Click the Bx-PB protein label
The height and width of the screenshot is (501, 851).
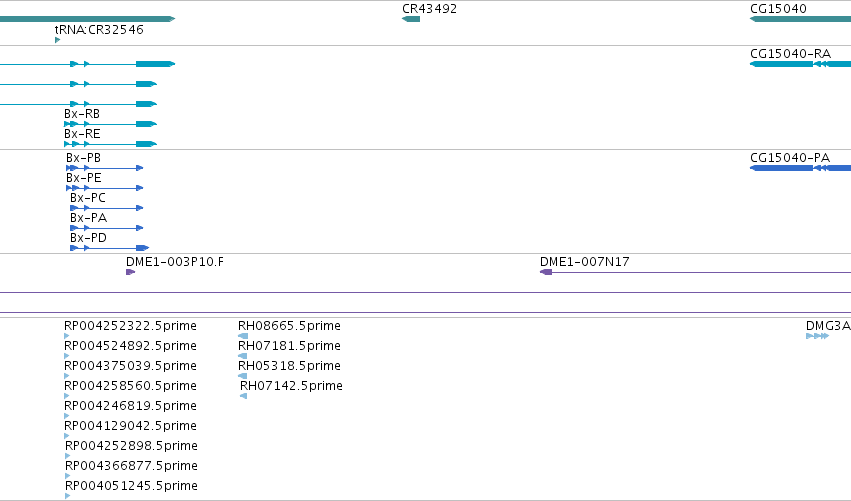84,158
